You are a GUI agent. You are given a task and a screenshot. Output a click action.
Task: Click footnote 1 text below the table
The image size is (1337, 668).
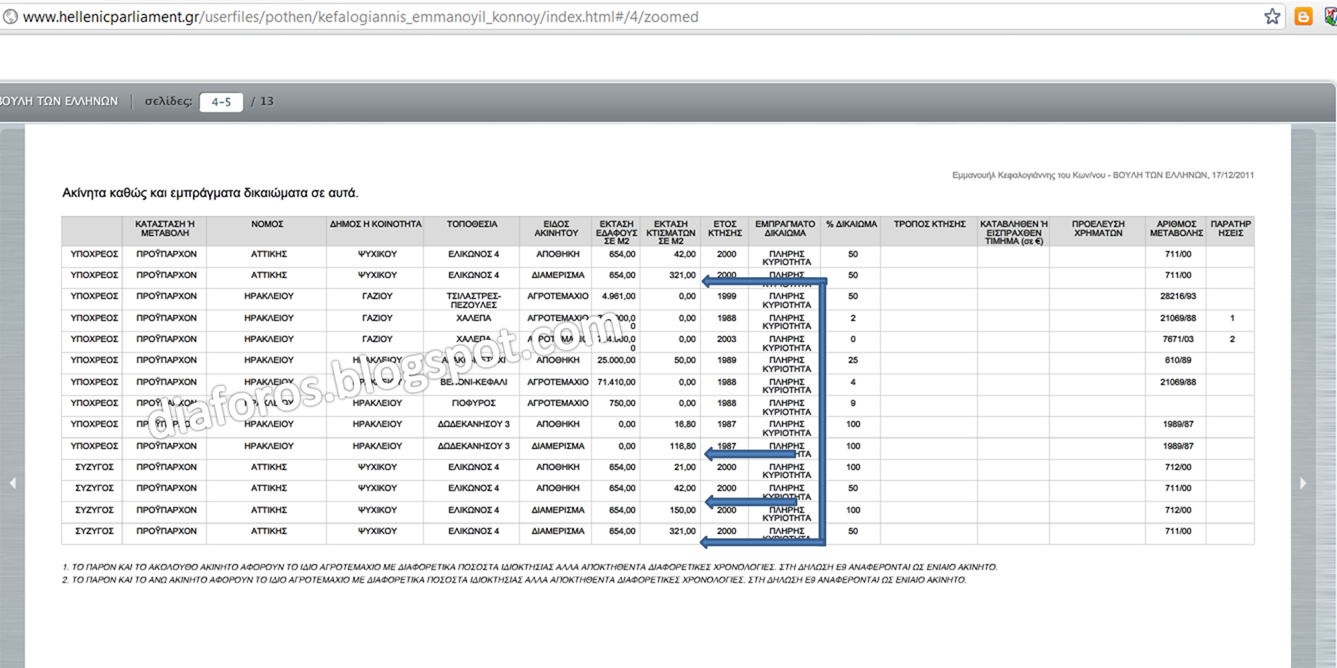(530, 567)
